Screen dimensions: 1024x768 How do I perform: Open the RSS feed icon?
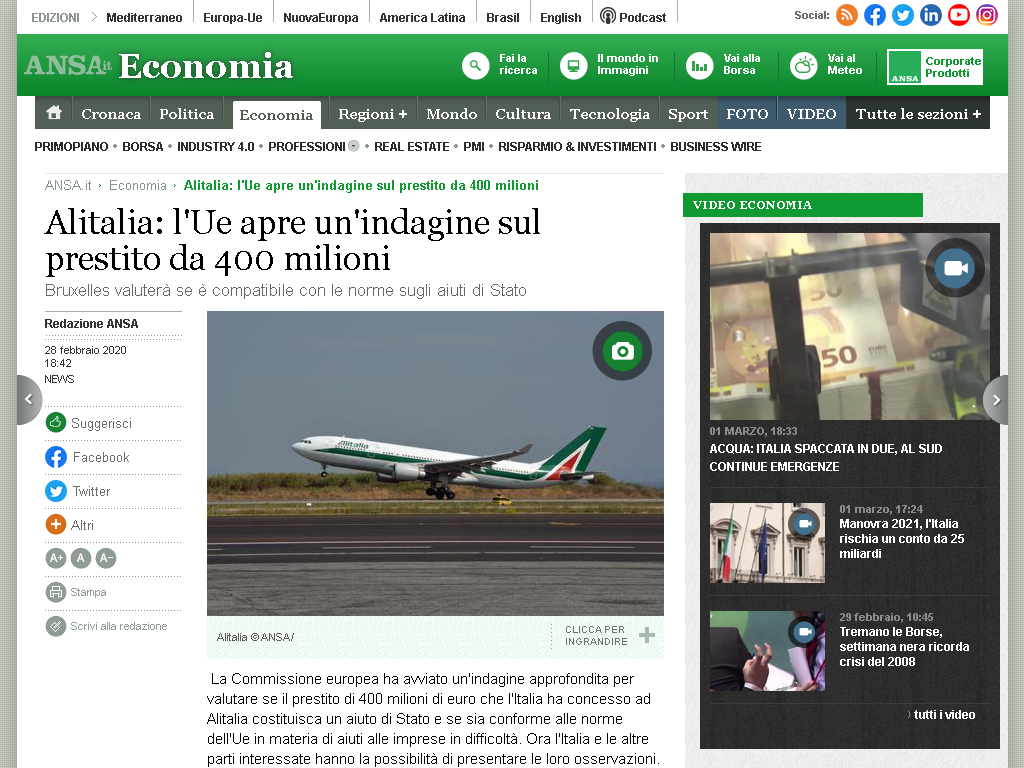847,15
